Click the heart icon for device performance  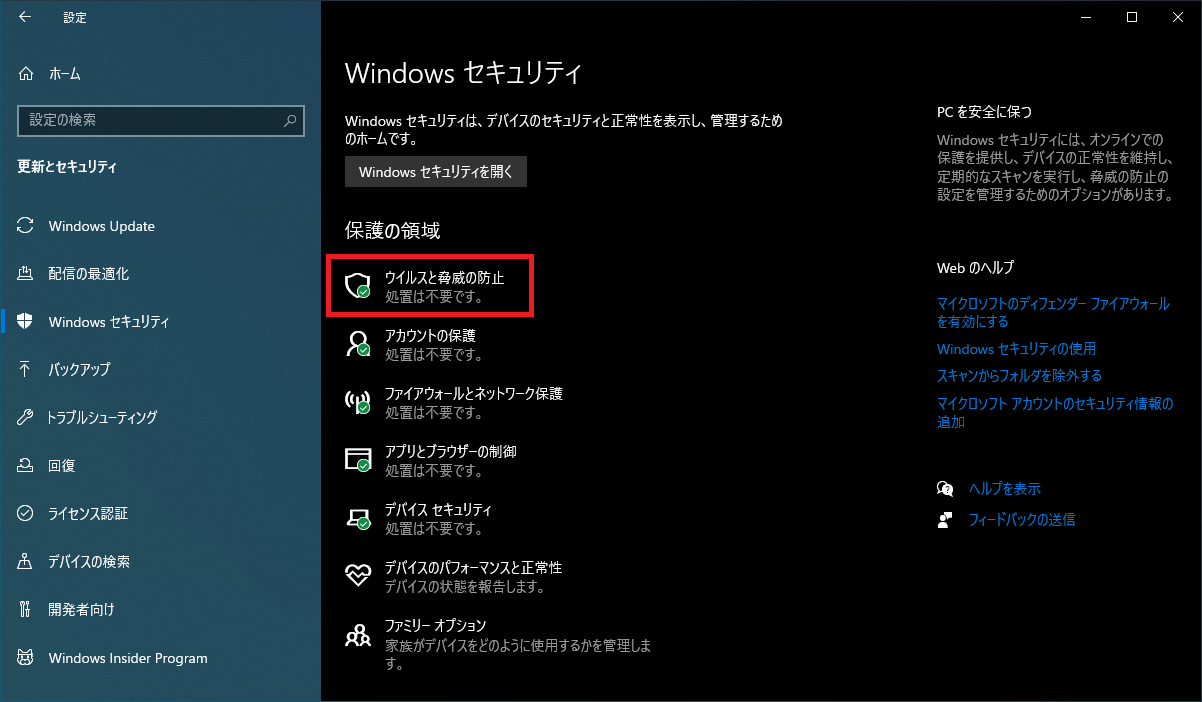tap(358, 574)
